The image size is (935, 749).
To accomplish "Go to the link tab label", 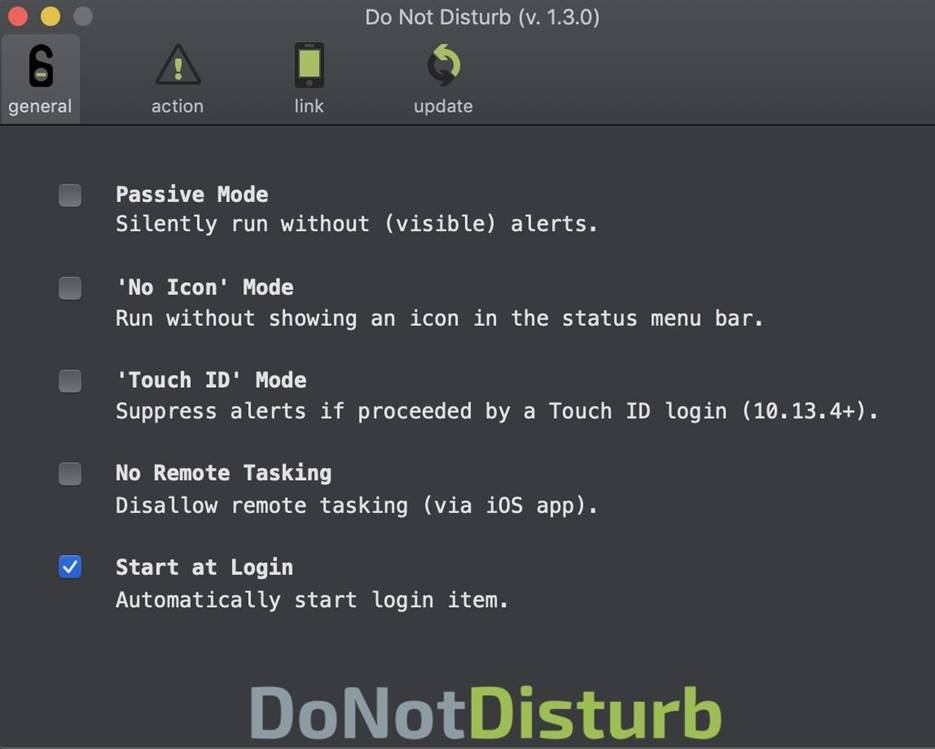I will click(309, 106).
